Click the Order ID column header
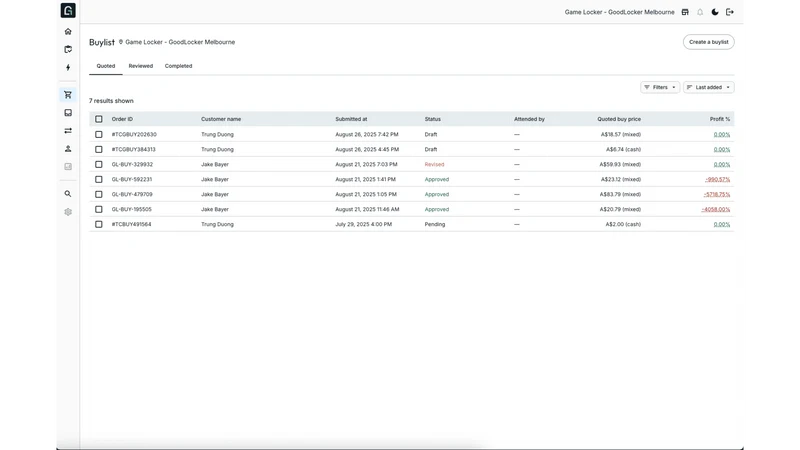Image resolution: width=800 pixels, height=450 pixels. (x=122, y=119)
